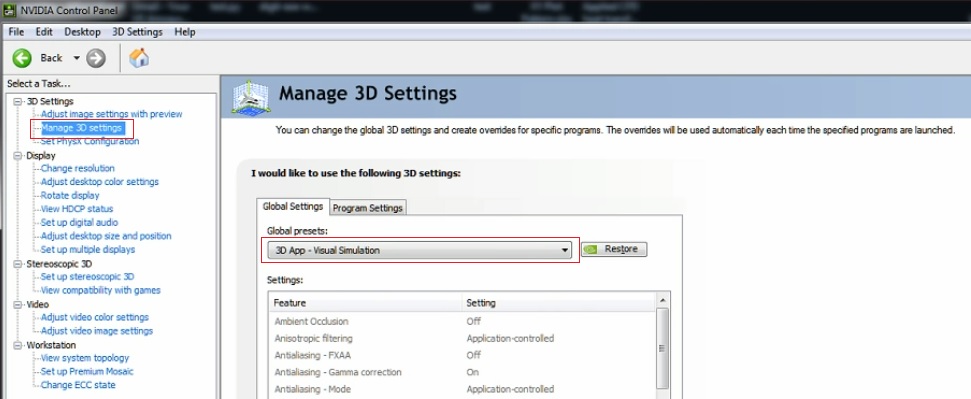Go to Home via house icon

coord(139,58)
